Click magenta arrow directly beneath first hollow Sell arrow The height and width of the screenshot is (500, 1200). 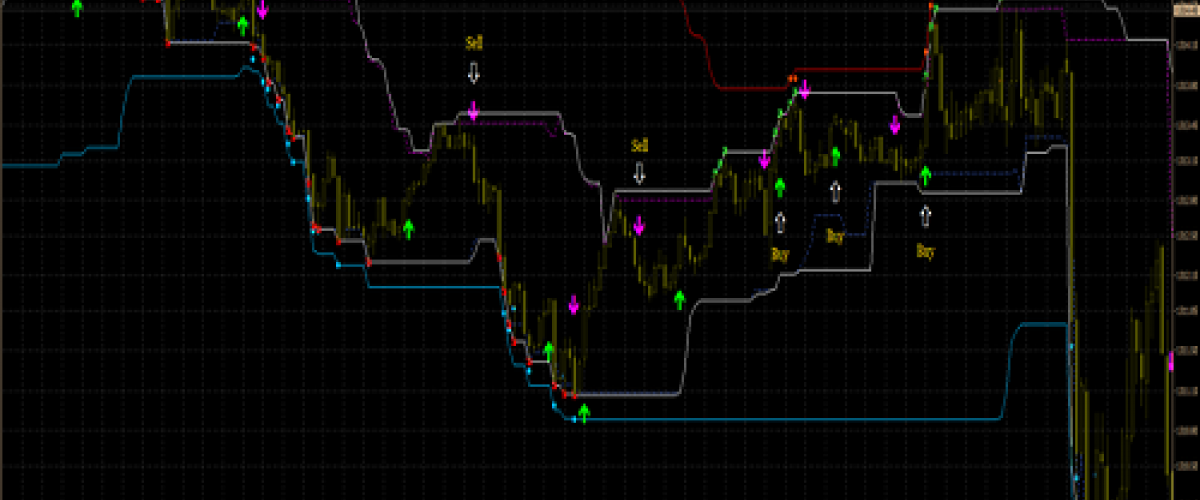(474, 111)
